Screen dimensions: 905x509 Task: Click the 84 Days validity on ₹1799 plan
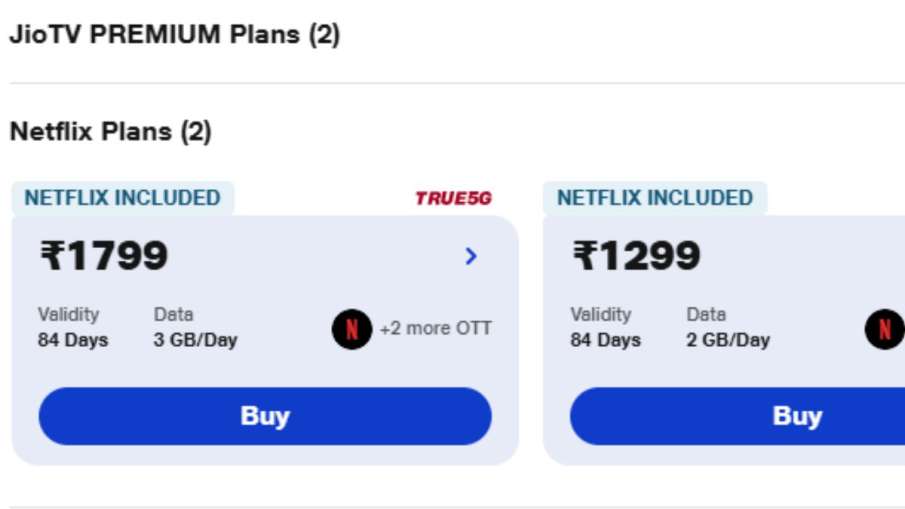point(73,340)
